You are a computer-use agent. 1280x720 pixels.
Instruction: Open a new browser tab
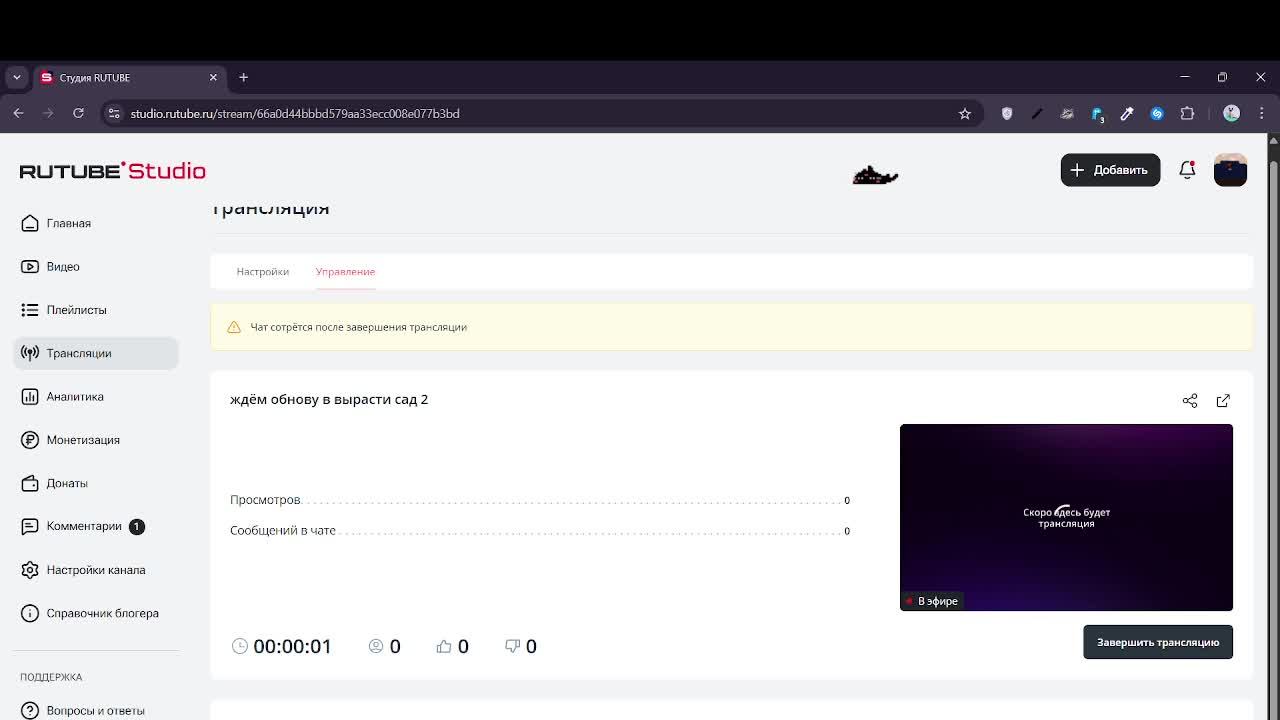point(243,77)
